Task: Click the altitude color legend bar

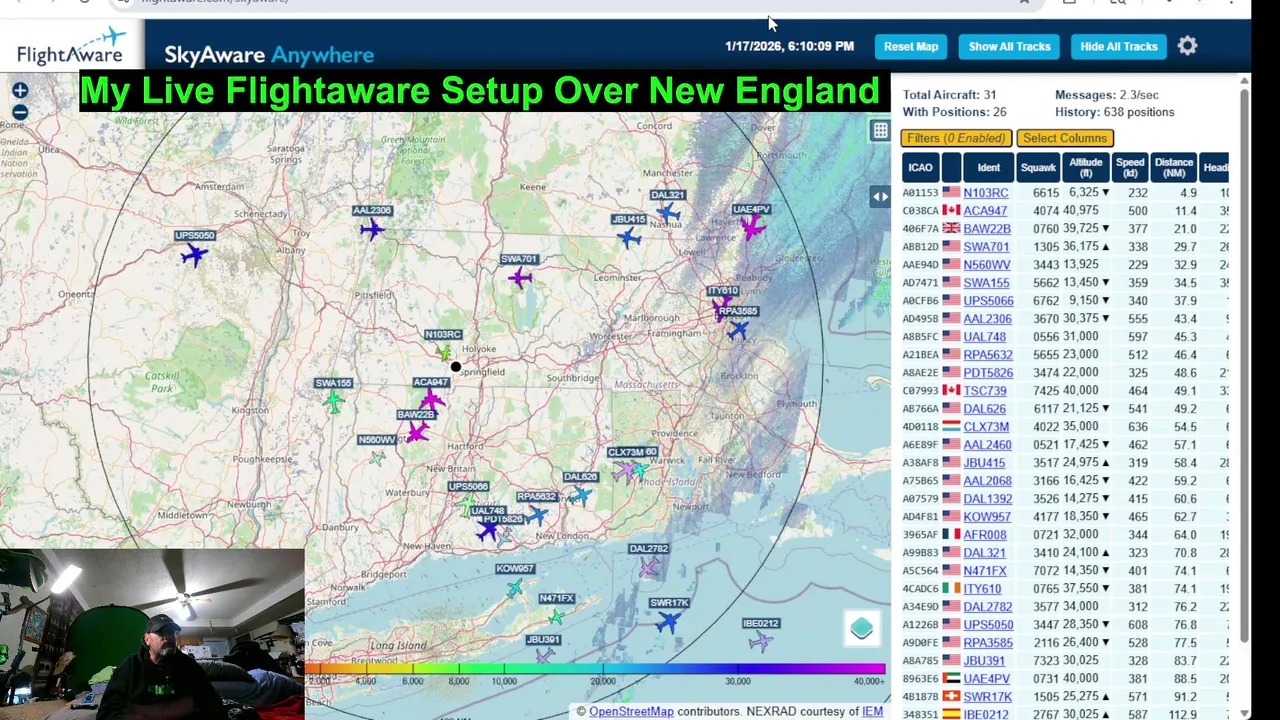Action: 595,669
